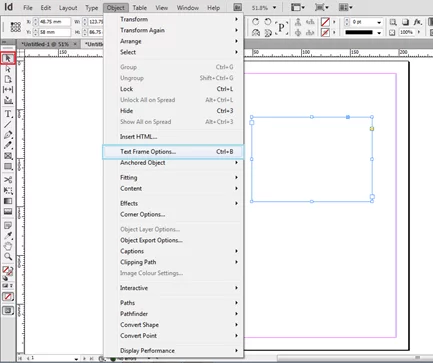Choose Lock from the Object menu
The height and width of the screenshot is (363, 433).
[x=173, y=89]
